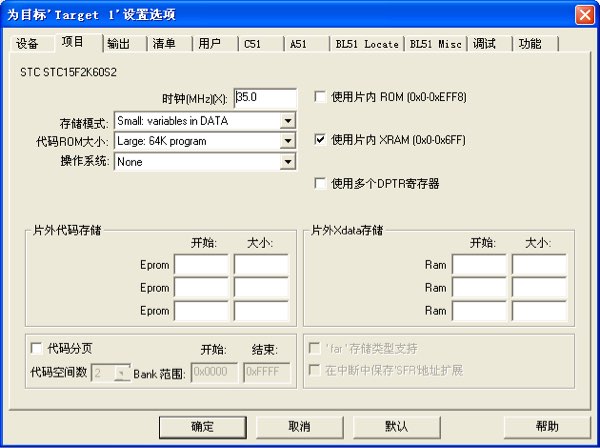Viewport: 600px width, 448px height.
Task: Click first Eprom 大小 field
Action: (x=261, y=265)
